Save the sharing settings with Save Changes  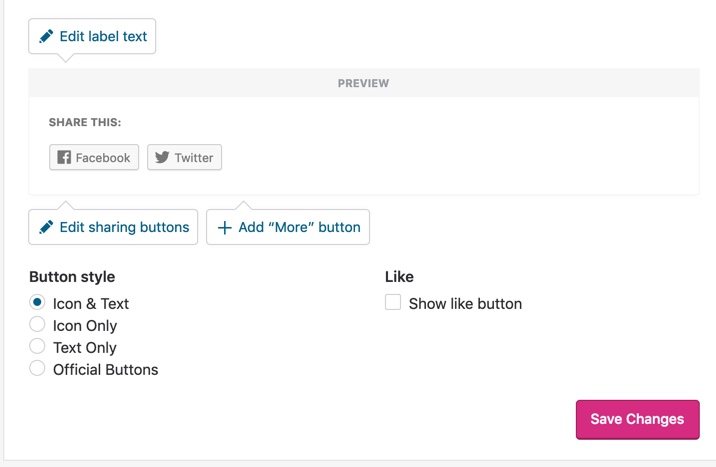pyautogui.click(x=637, y=420)
